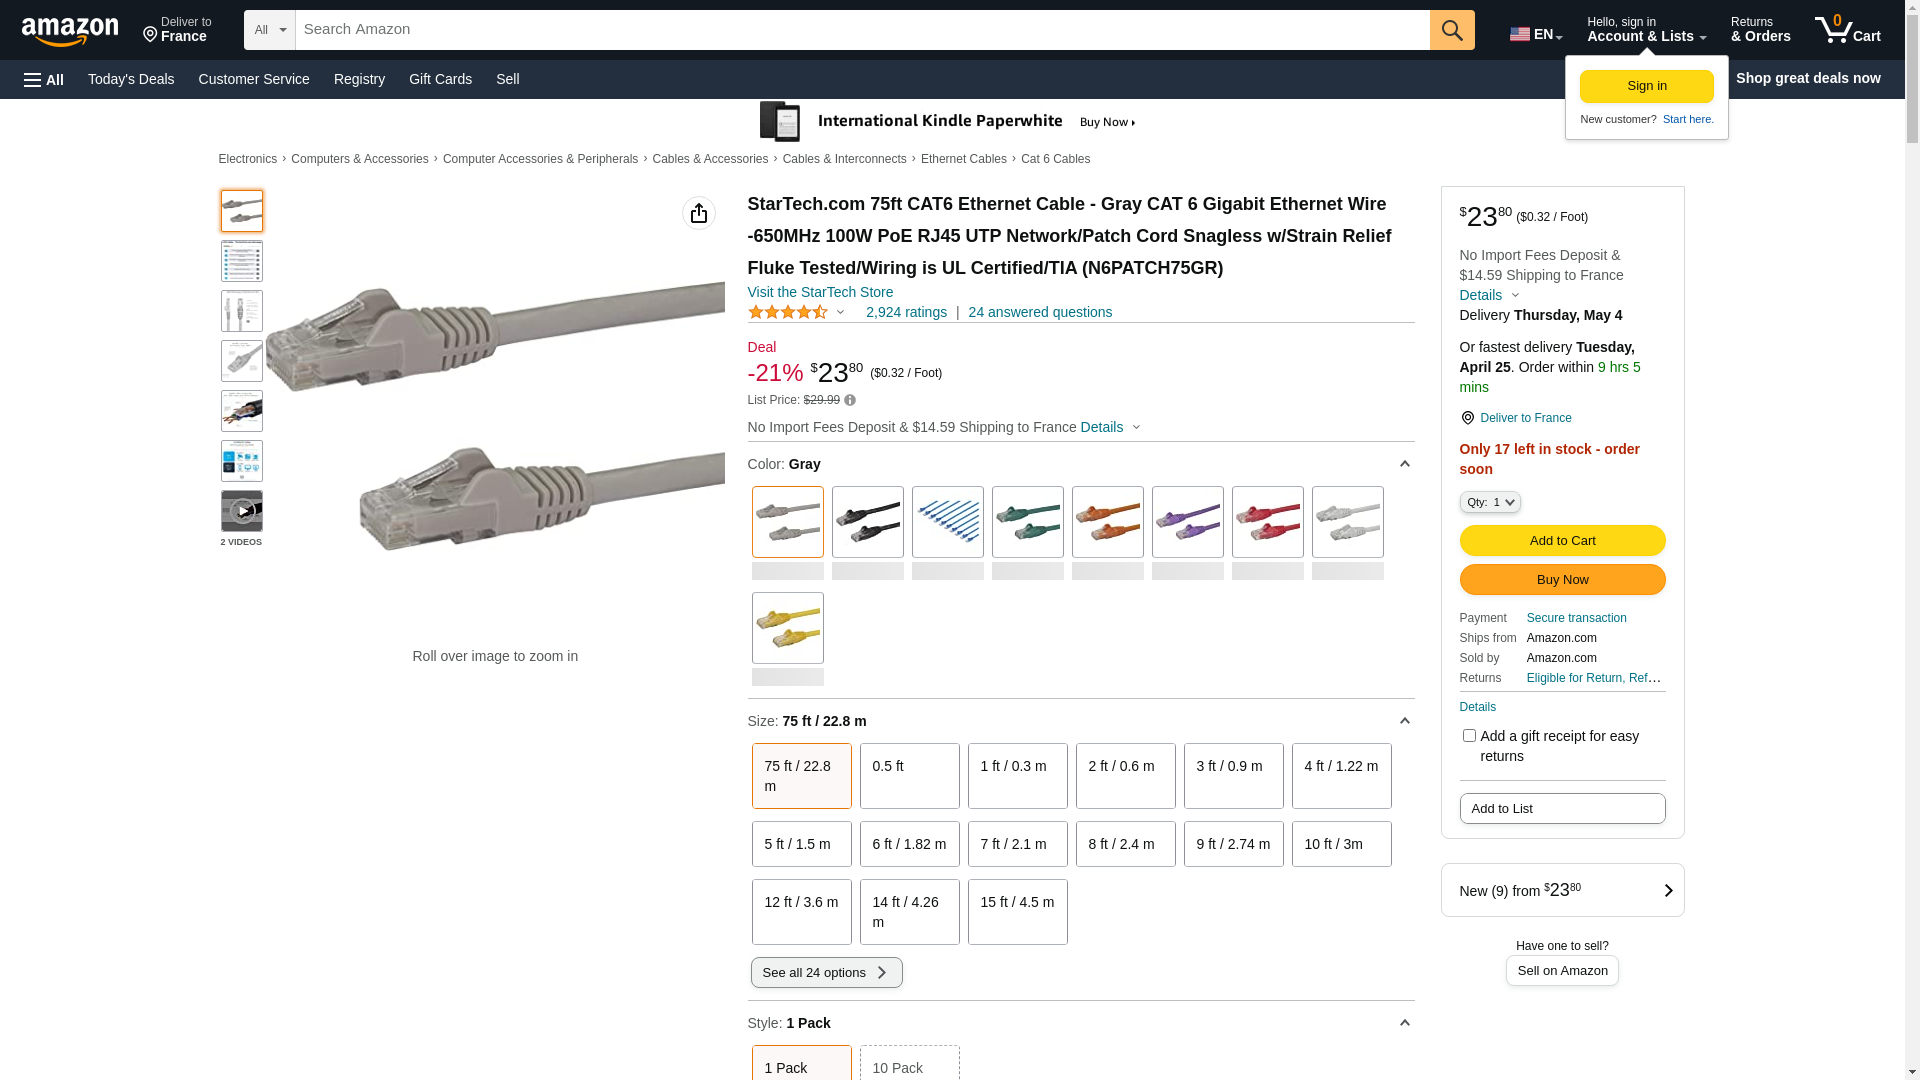This screenshot has width=1920, height=1080.
Task: Click the search magnifying glass button
Action: coord(1451,30)
